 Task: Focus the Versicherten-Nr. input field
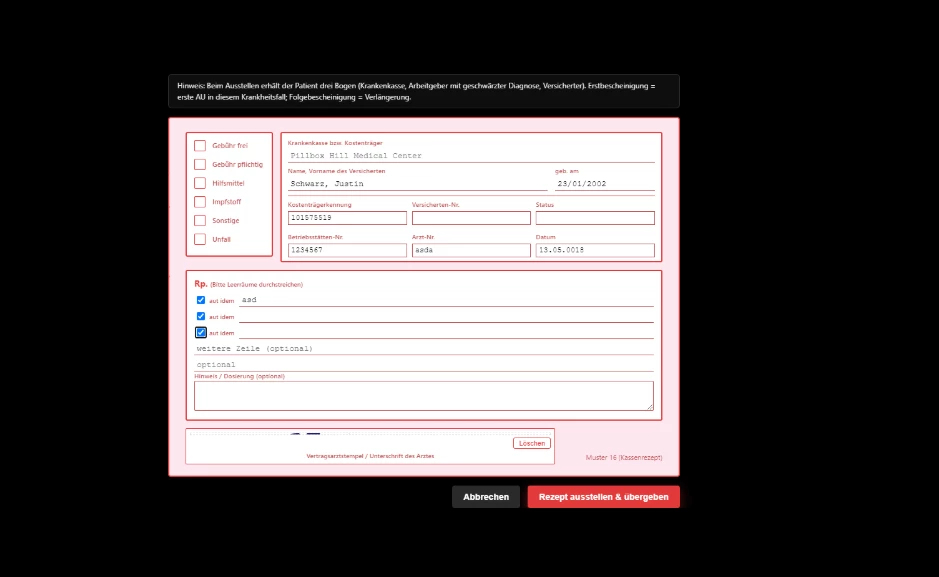471,218
